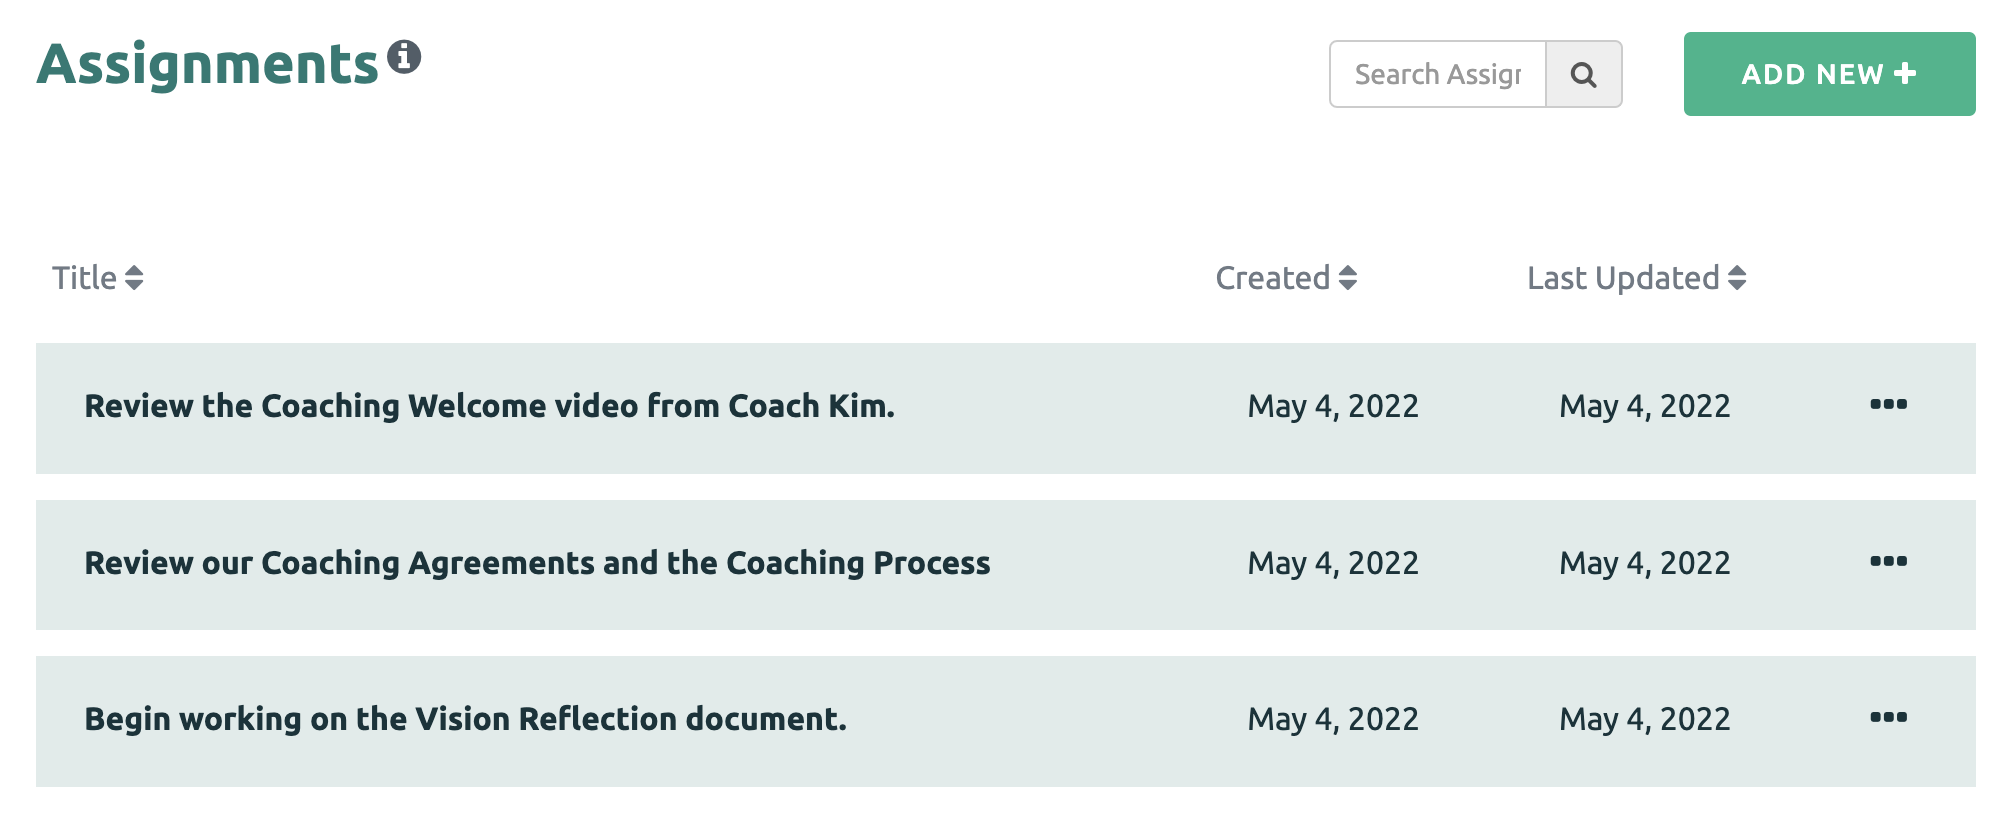Click Last Updated date of Welcome video row

click(x=1644, y=406)
